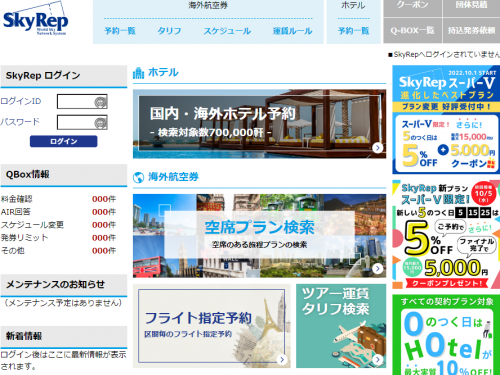Click the クーポン button
Screen dimensions: 500x375
pos(412,8)
